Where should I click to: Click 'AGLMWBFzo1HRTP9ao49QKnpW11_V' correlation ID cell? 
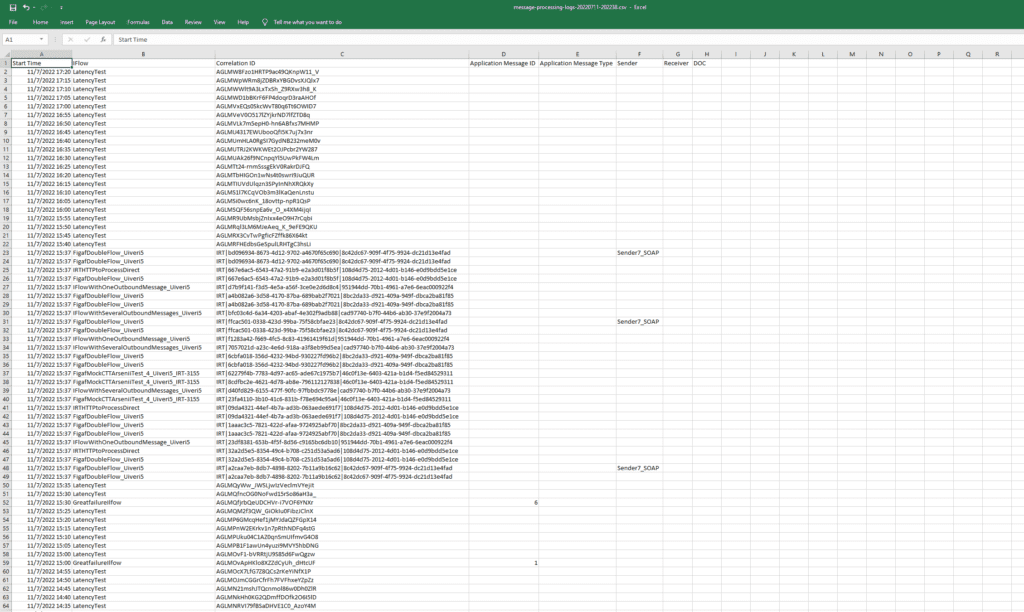342,72
